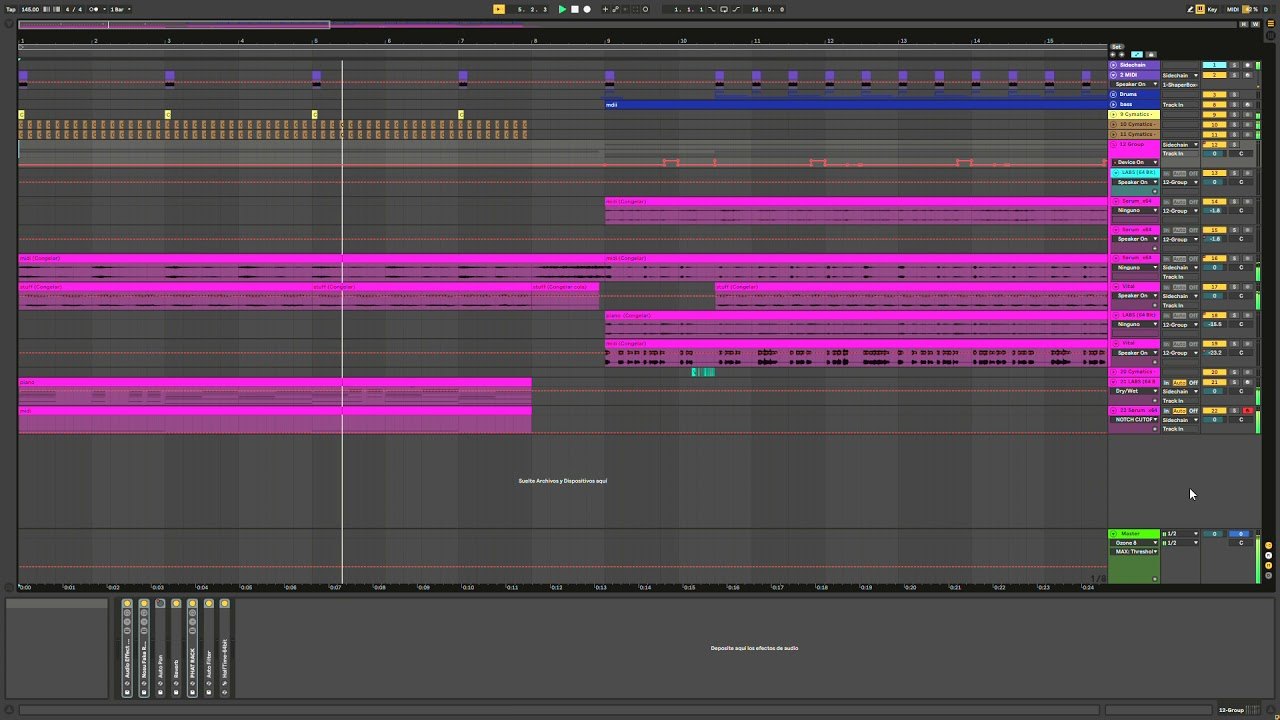Select the blue mdii clip on bass track
This screenshot has height=720, width=1280.
(x=855, y=104)
